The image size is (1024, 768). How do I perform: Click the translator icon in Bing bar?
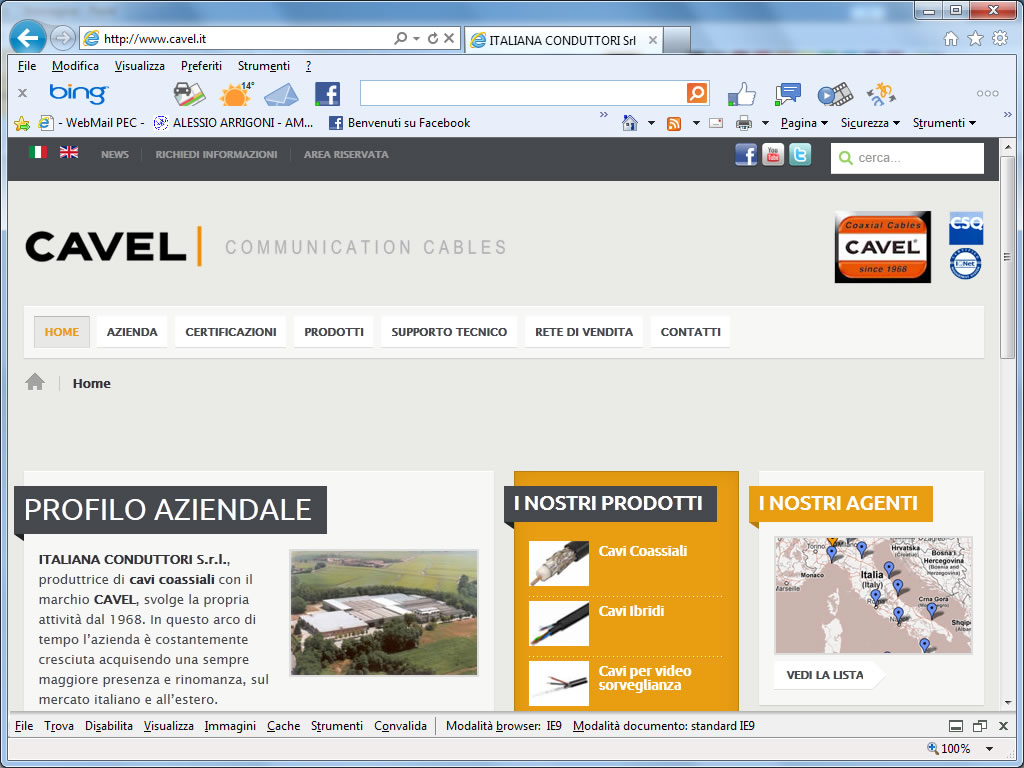(881, 95)
